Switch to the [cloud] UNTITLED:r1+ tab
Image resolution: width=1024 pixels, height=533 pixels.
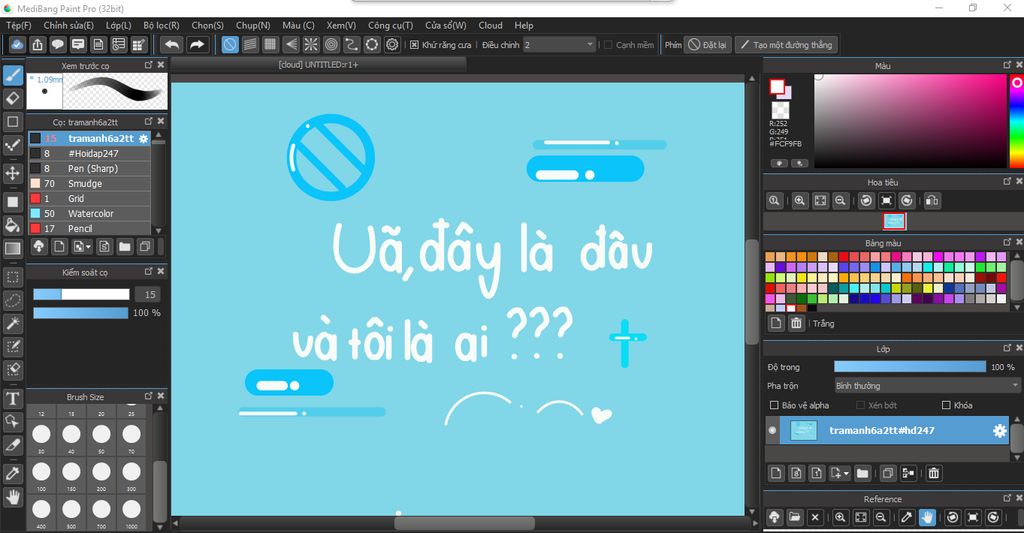318,65
